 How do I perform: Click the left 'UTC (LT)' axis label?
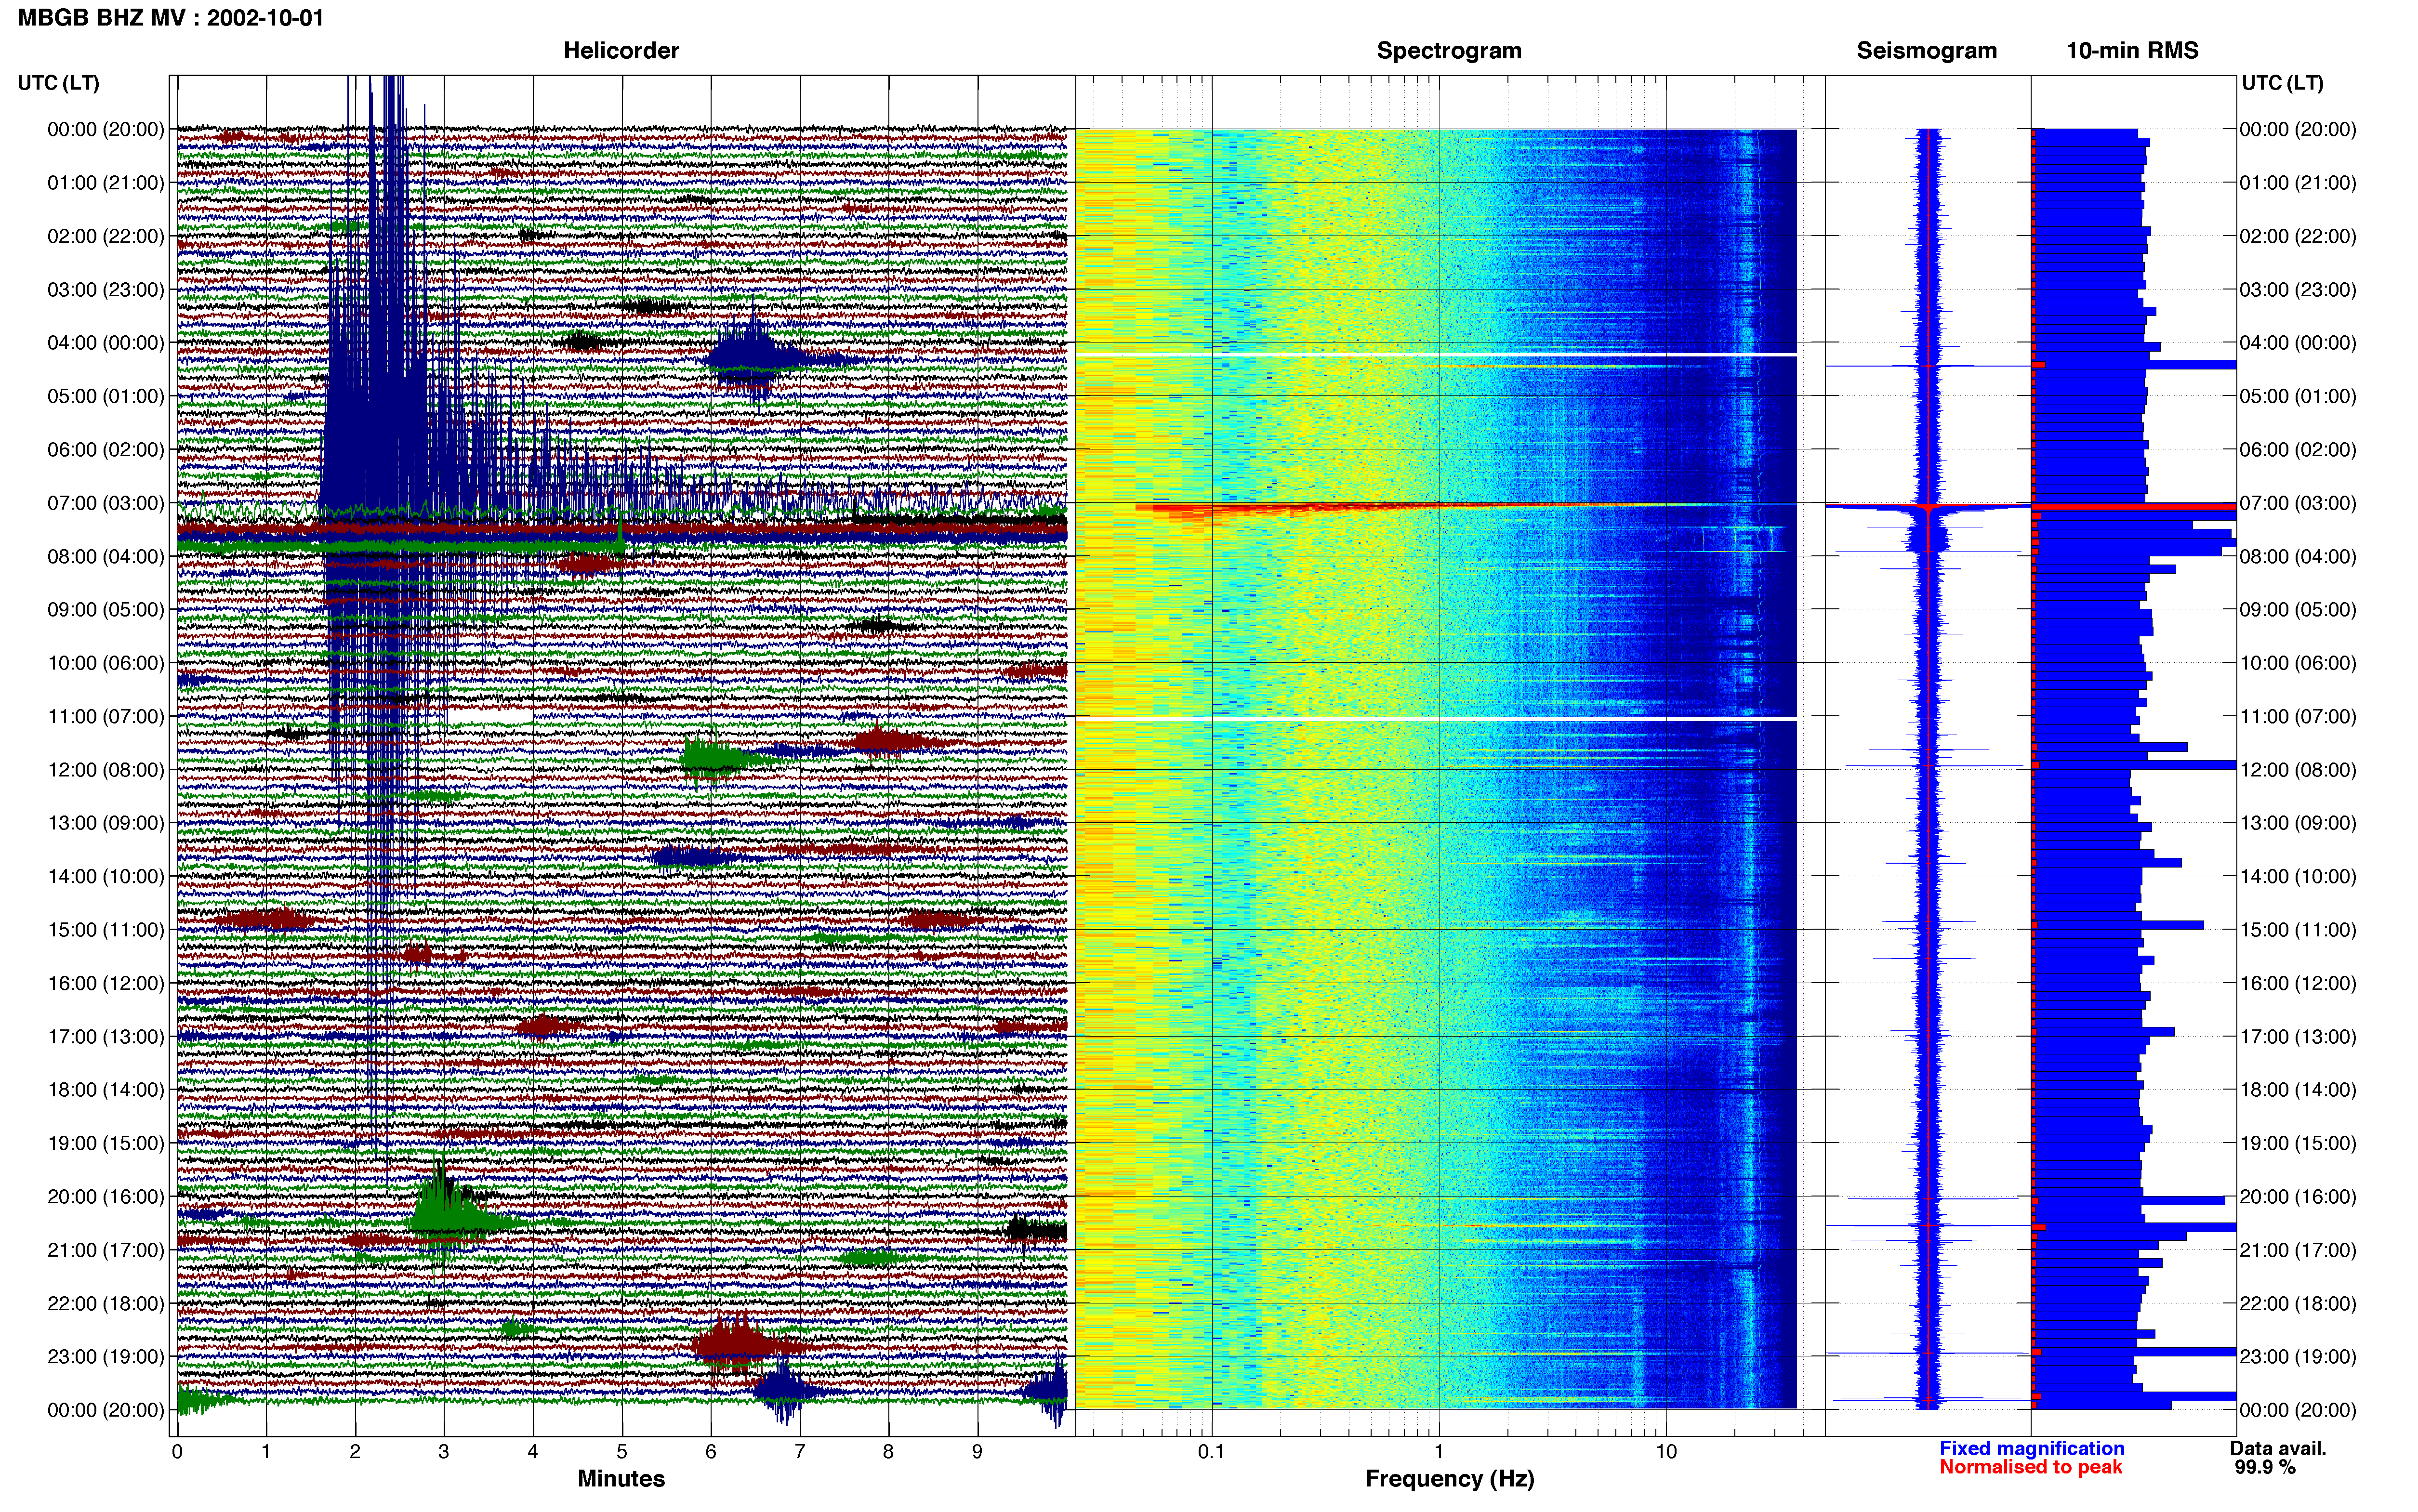coord(58,82)
